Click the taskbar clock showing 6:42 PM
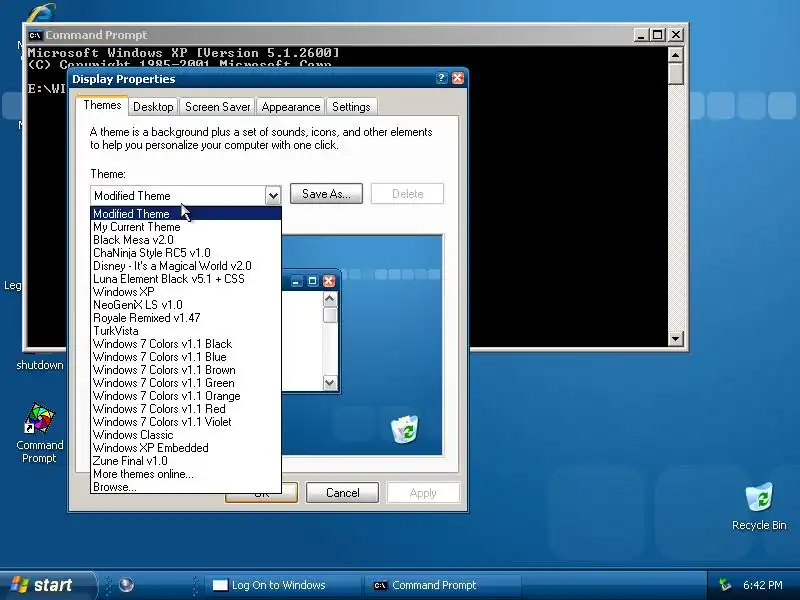Image resolution: width=800 pixels, height=600 pixels. [762, 585]
